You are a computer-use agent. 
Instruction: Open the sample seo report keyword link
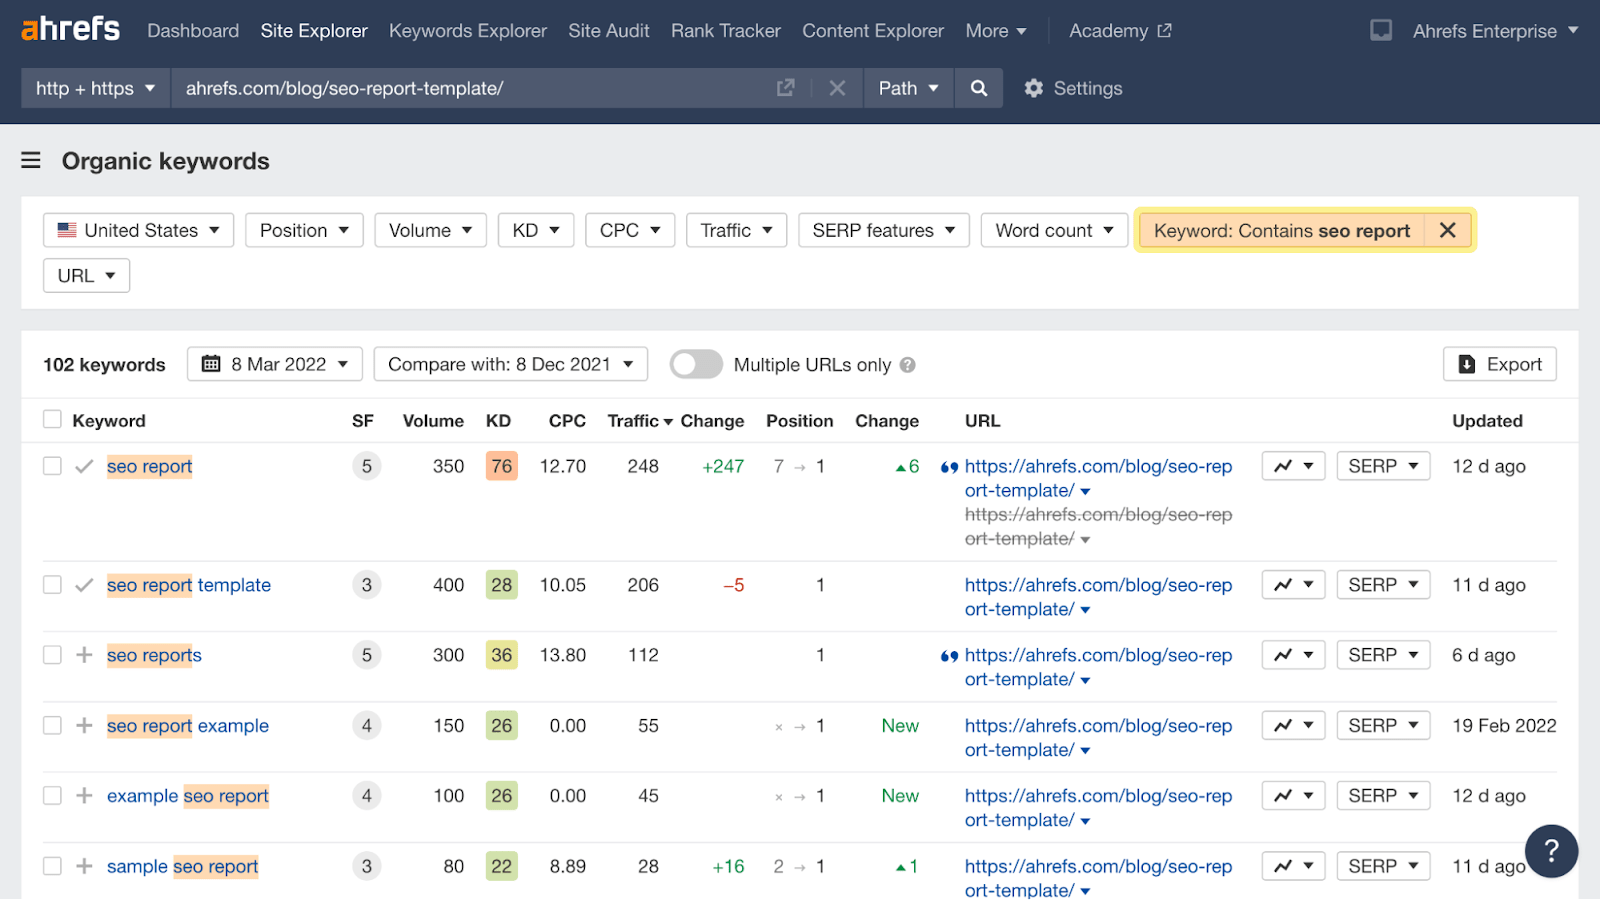coord(182,866)
